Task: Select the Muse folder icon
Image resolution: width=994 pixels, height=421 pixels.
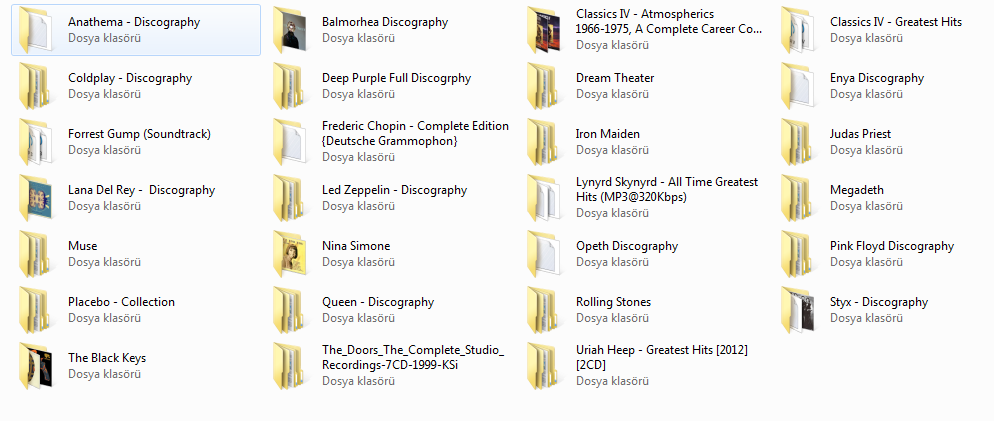Action: click(x=37, y=254)
